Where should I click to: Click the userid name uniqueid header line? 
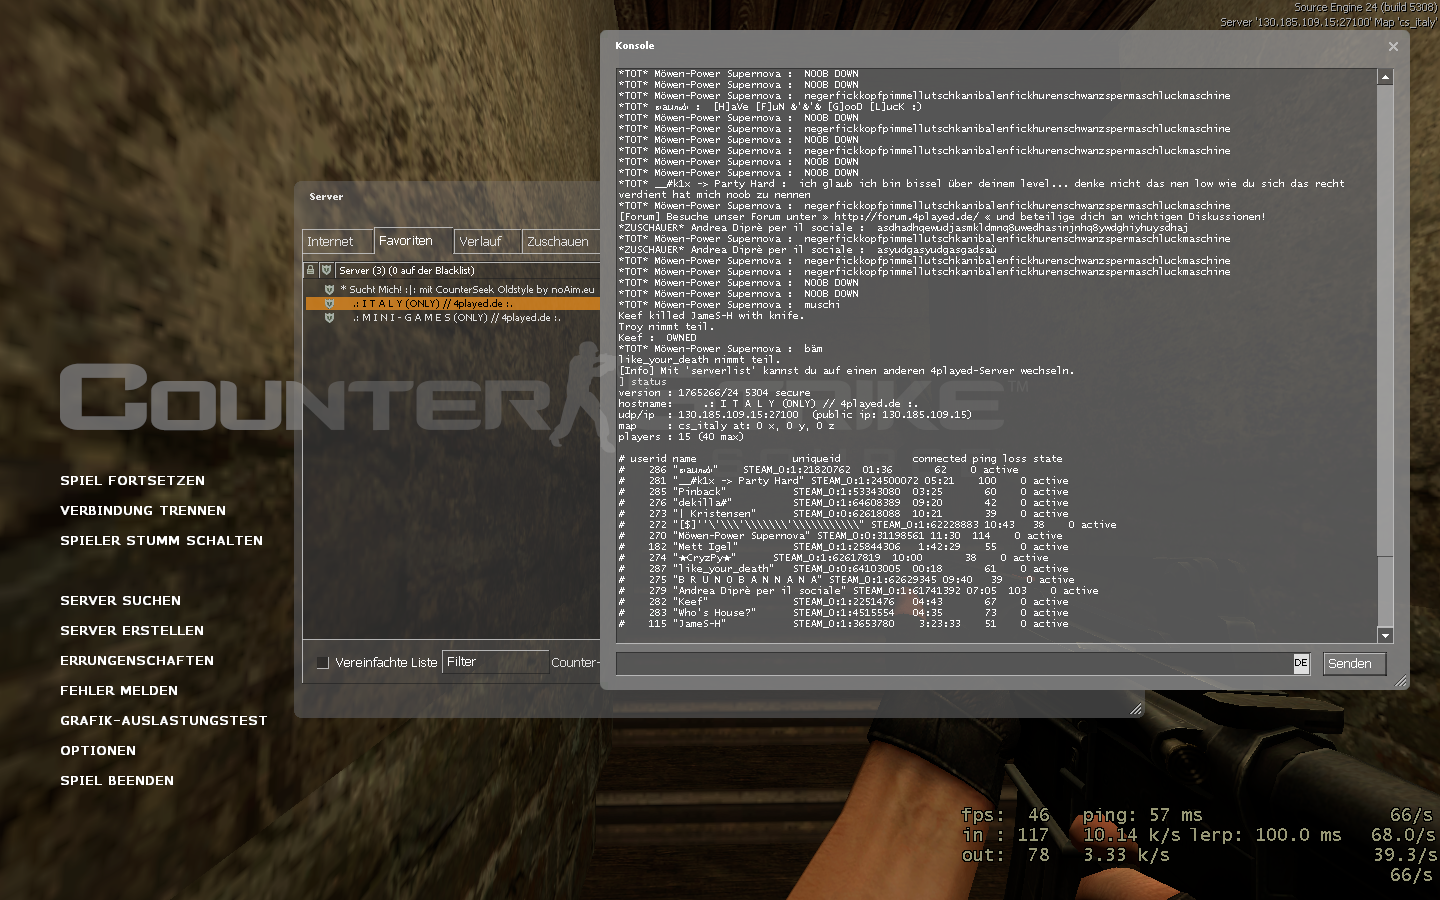tap(840, 459)
